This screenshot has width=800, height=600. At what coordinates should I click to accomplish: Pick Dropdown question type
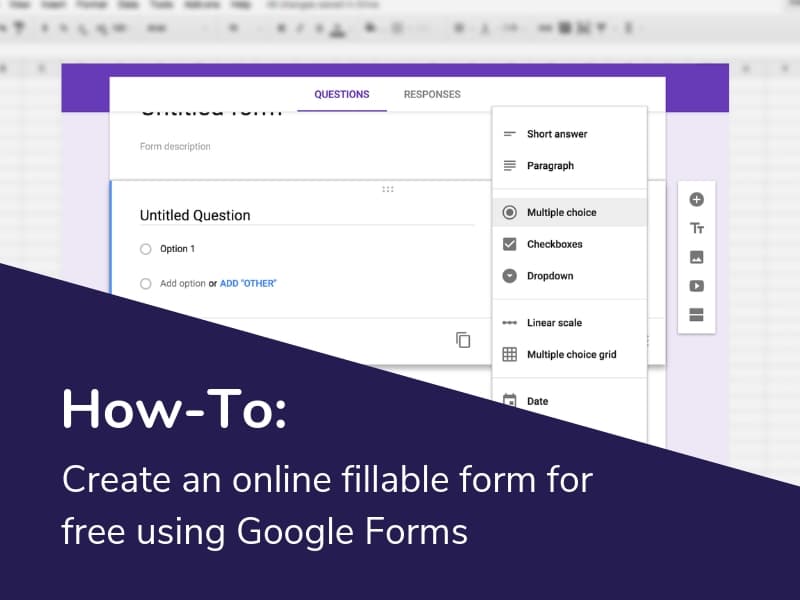click(569, 276)
